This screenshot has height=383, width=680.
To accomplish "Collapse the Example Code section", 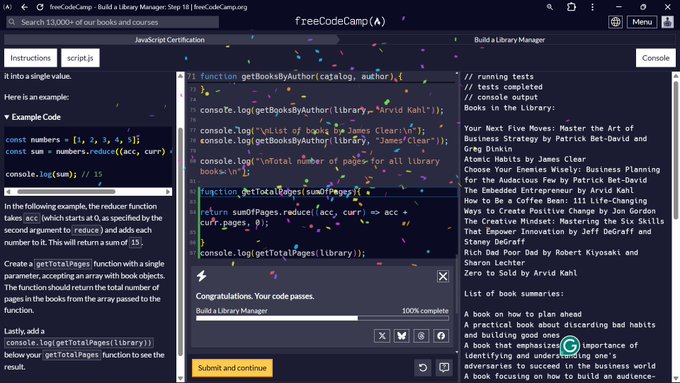I will (33, 117).
